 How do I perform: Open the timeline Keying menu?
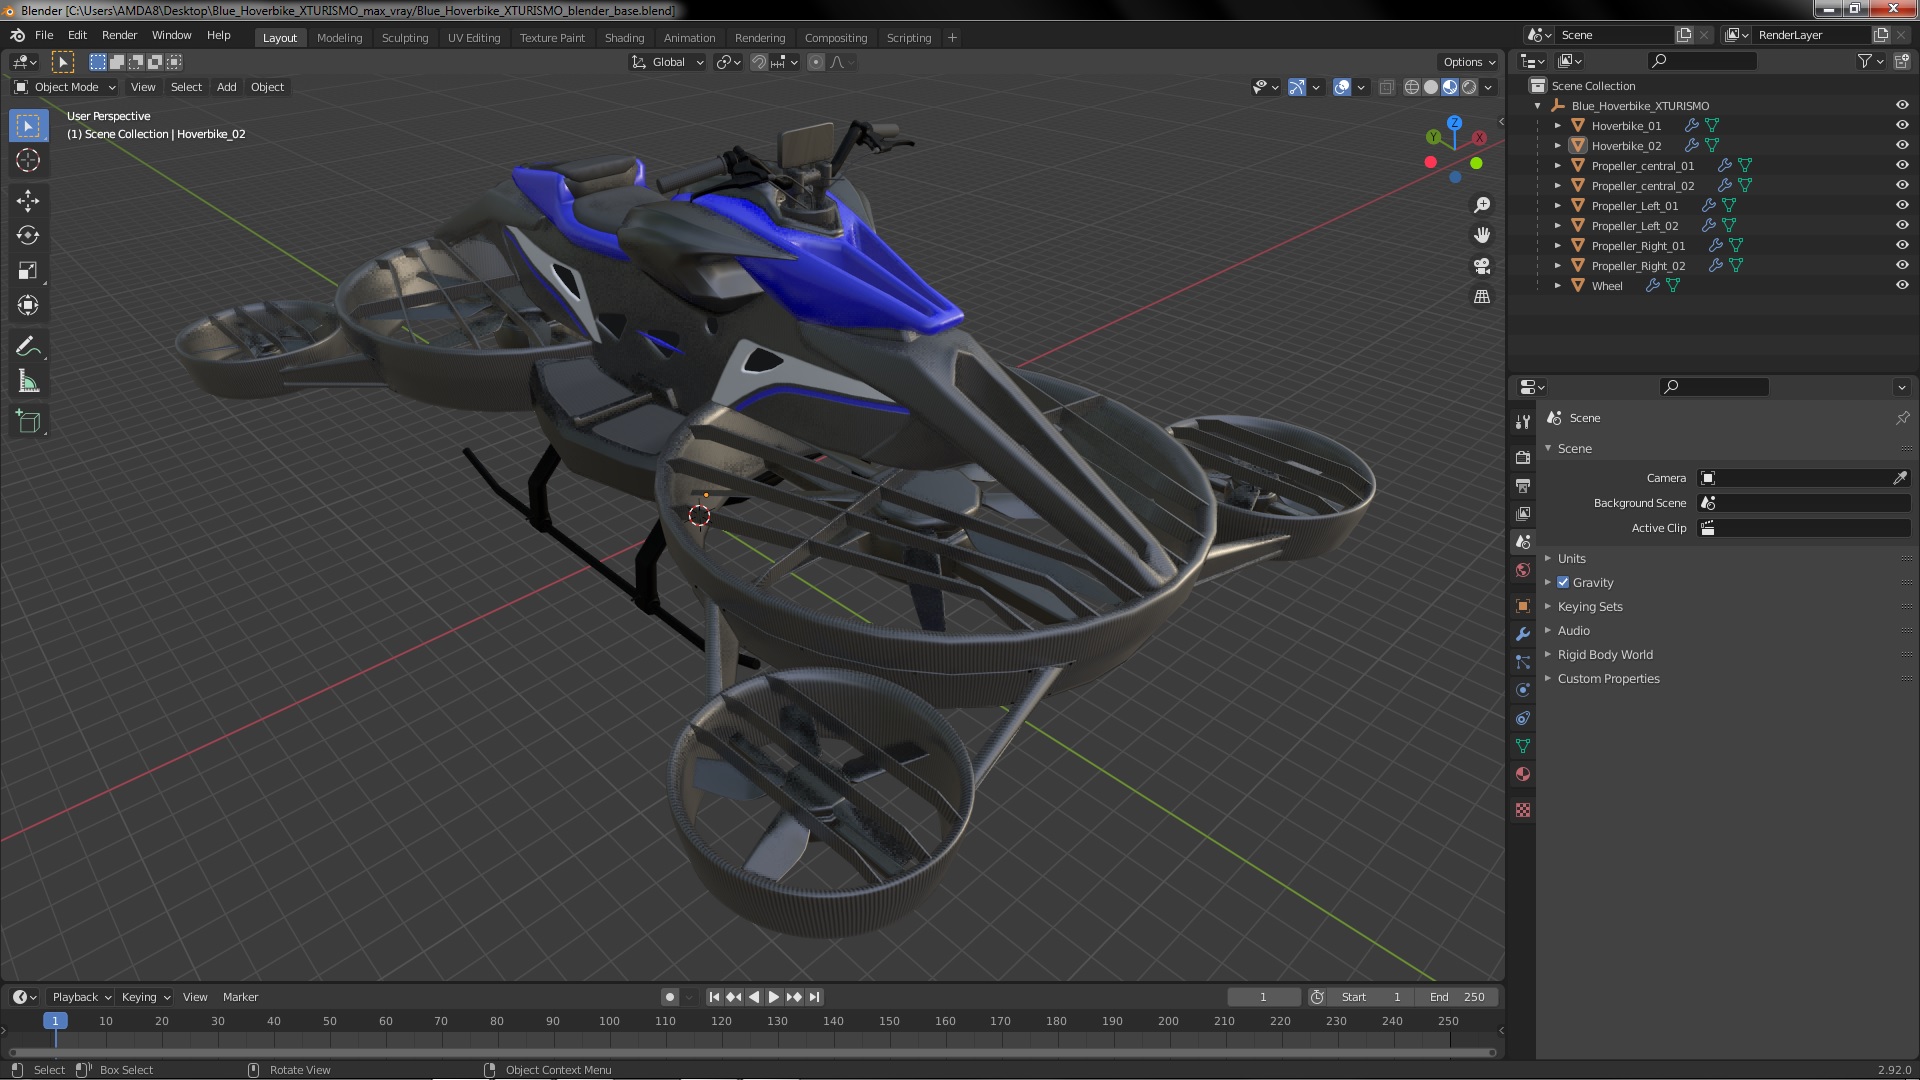click(145, 997)
